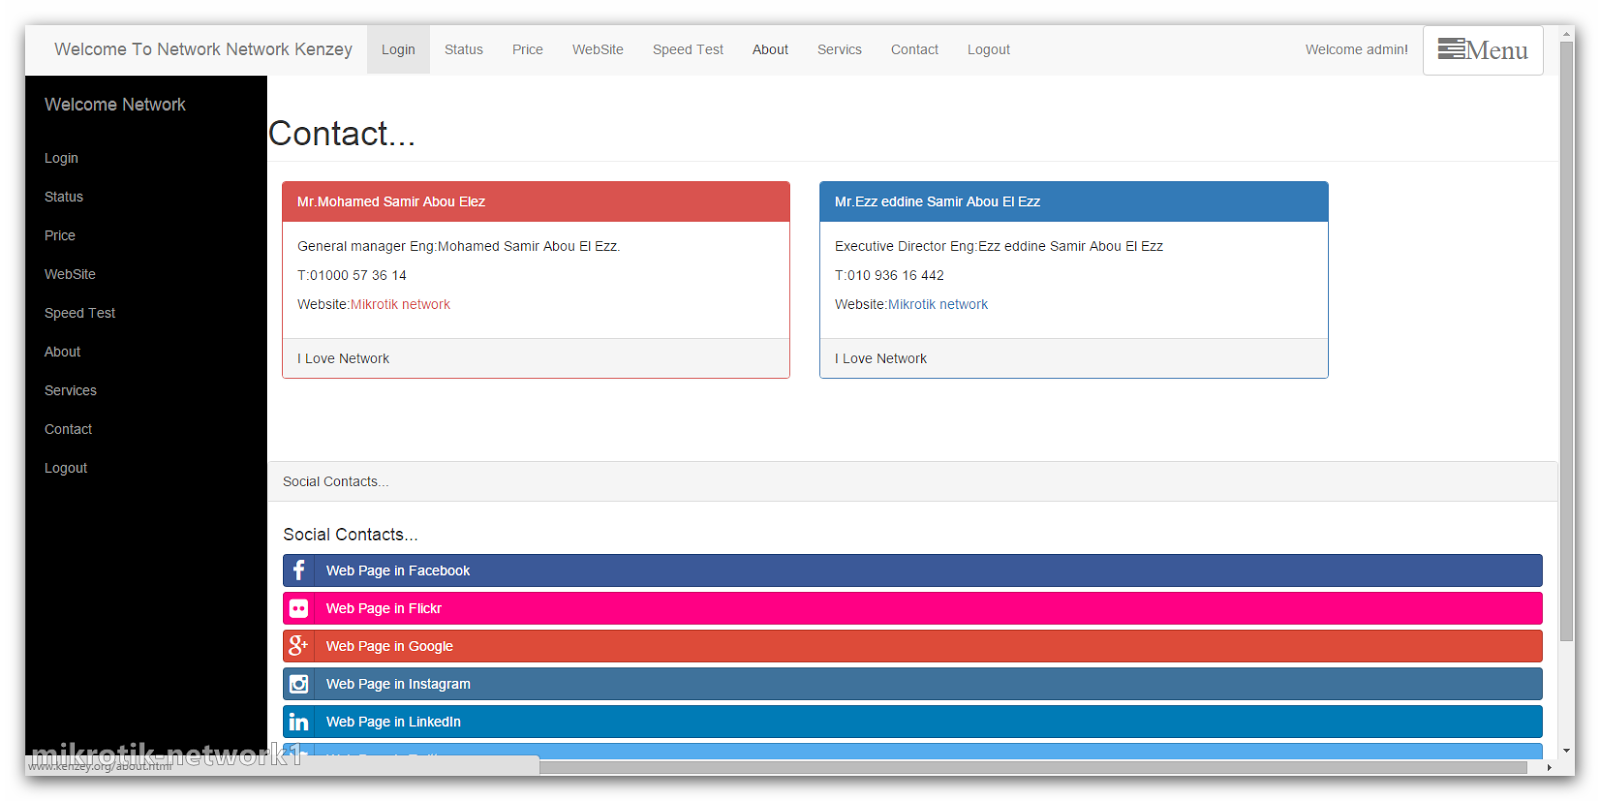Open Login in the black sidebar
1600x801 pixels.
click(61, 158)
